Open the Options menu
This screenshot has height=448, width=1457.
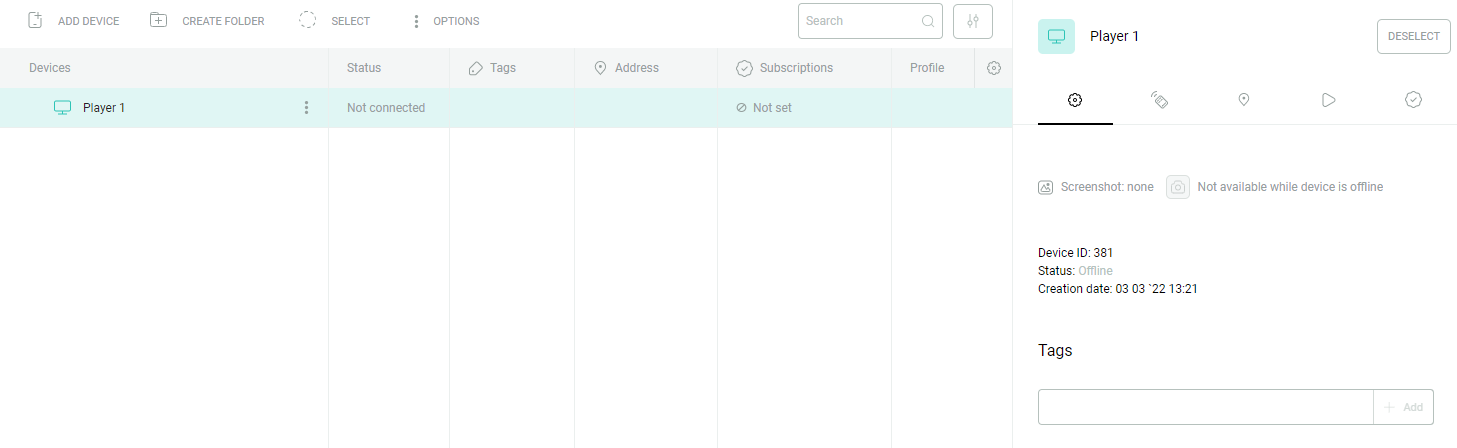coord(445,21)
